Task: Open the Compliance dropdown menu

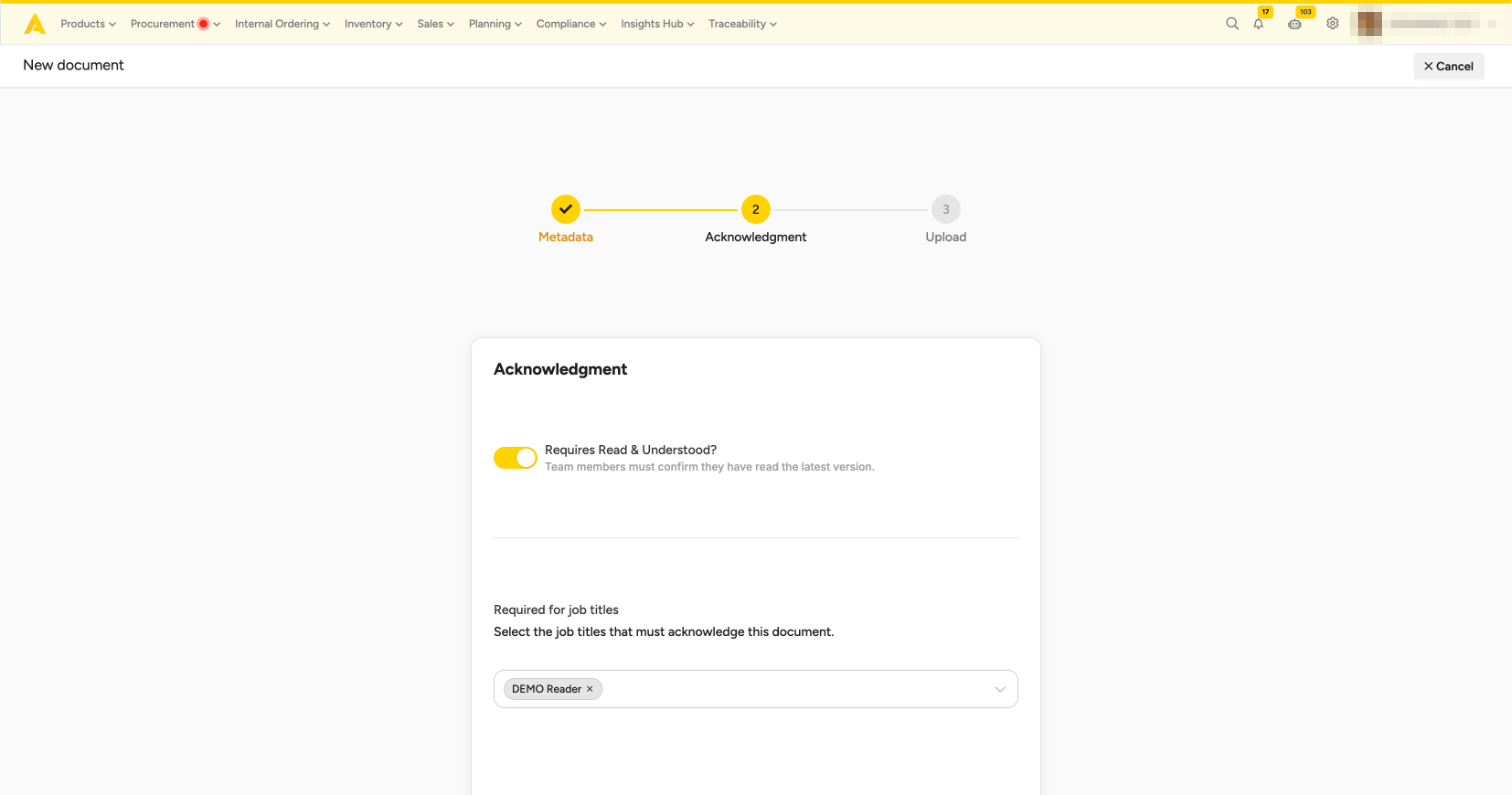Action: click(571, 24)
